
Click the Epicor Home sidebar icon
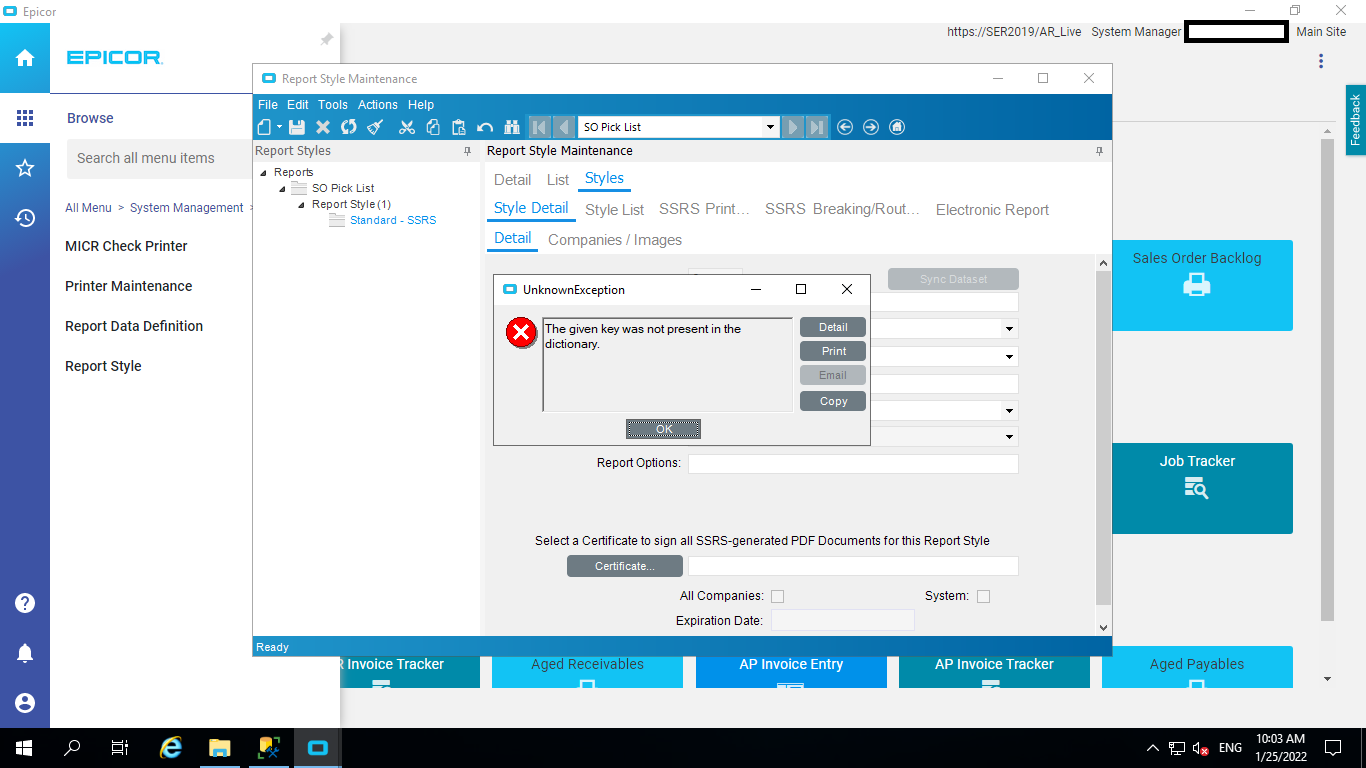tap(25, 58)
